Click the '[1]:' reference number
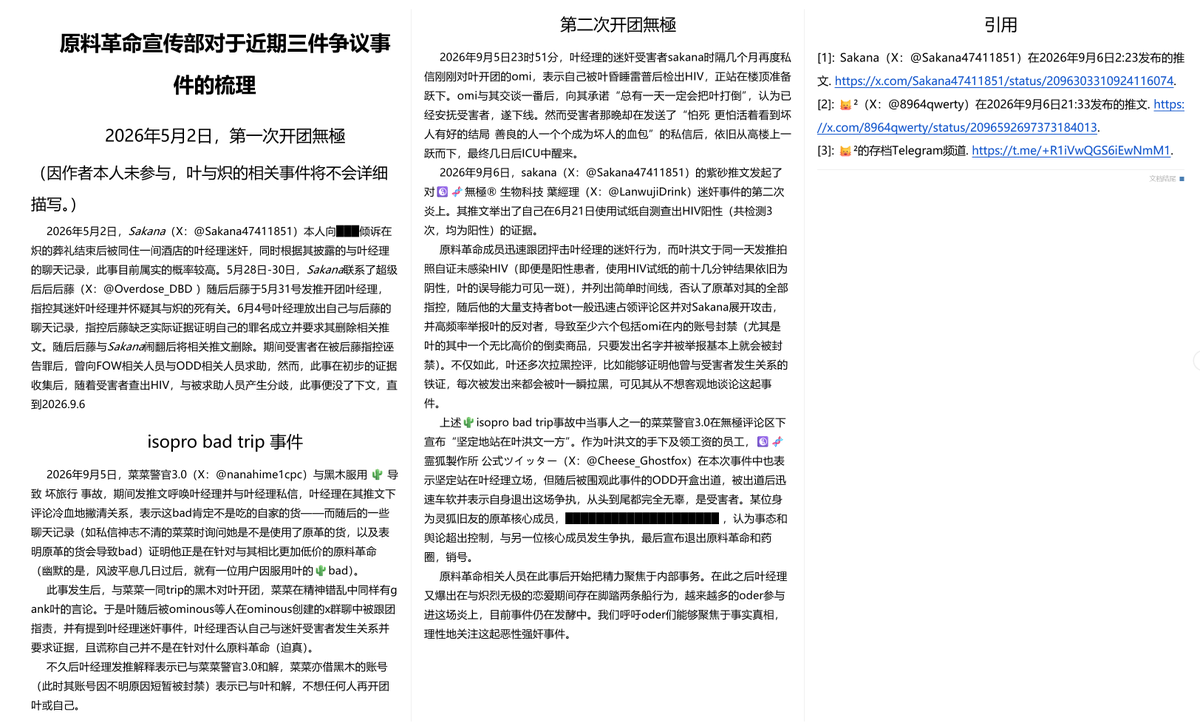 (826, 58)
